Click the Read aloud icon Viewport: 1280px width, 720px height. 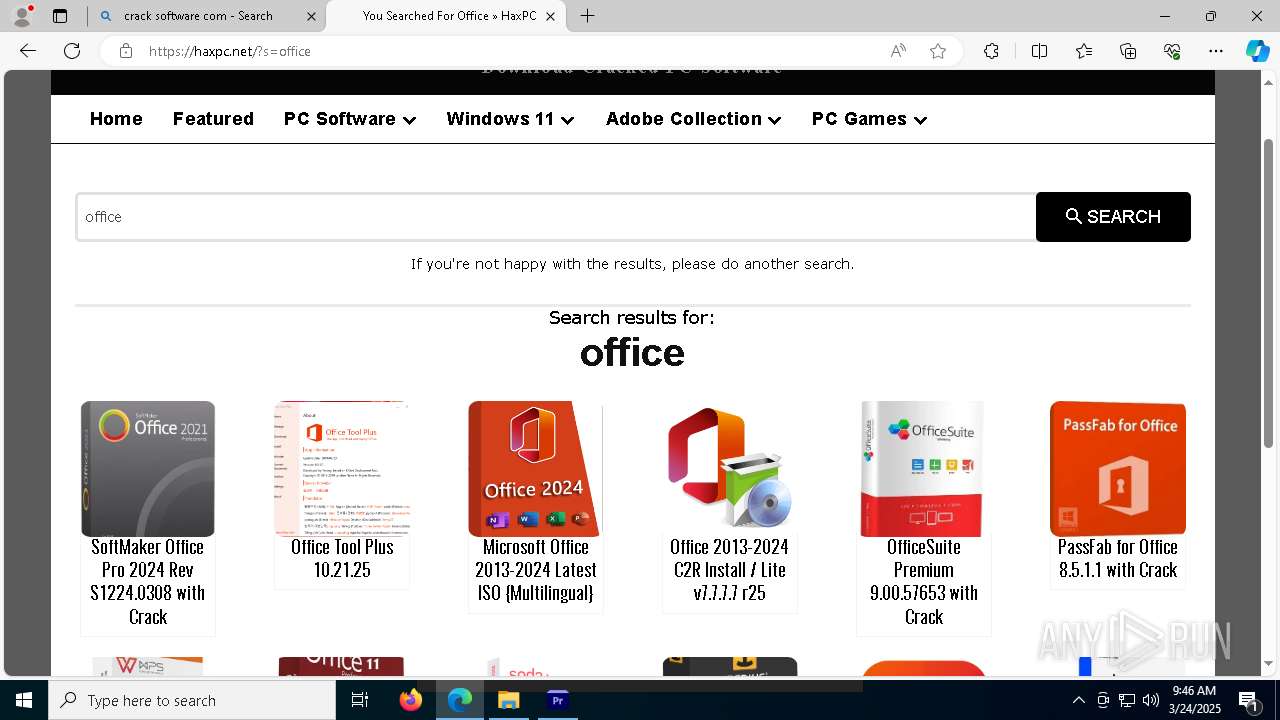pos(898,51)
